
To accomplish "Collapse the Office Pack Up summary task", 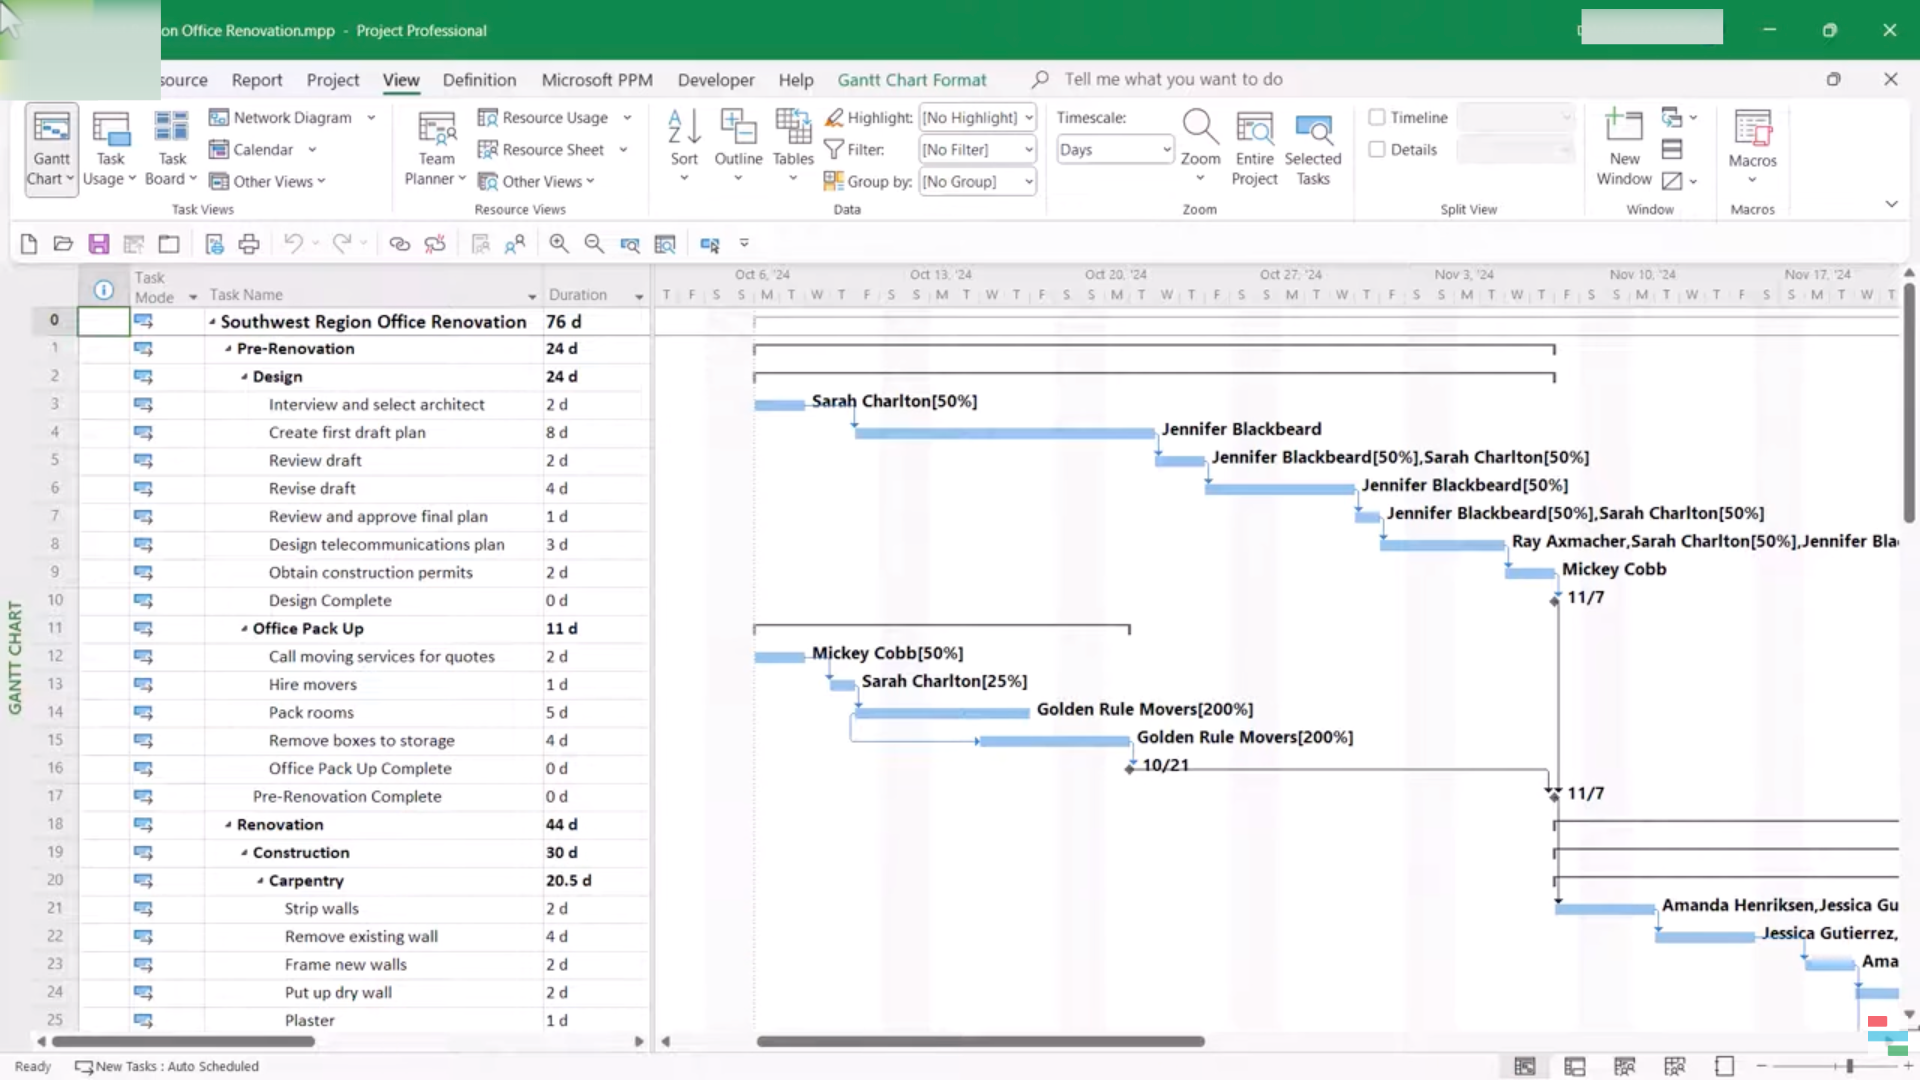I will click(244, 629).
